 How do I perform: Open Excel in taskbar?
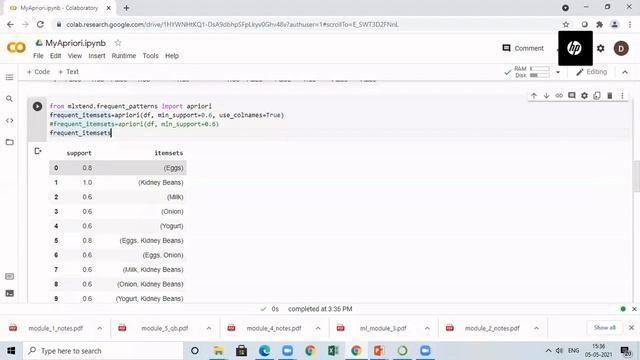point(333,351)
